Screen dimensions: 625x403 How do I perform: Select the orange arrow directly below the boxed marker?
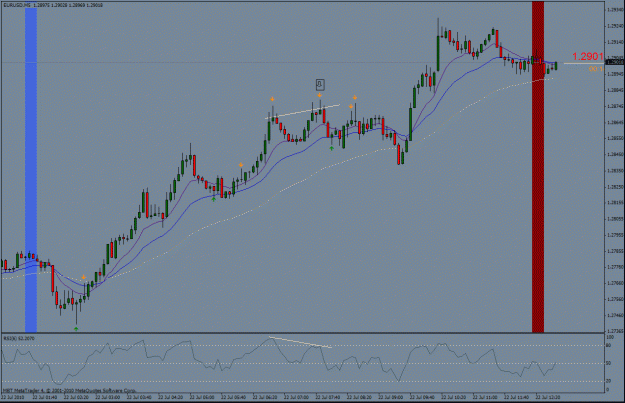coord(320,95)
